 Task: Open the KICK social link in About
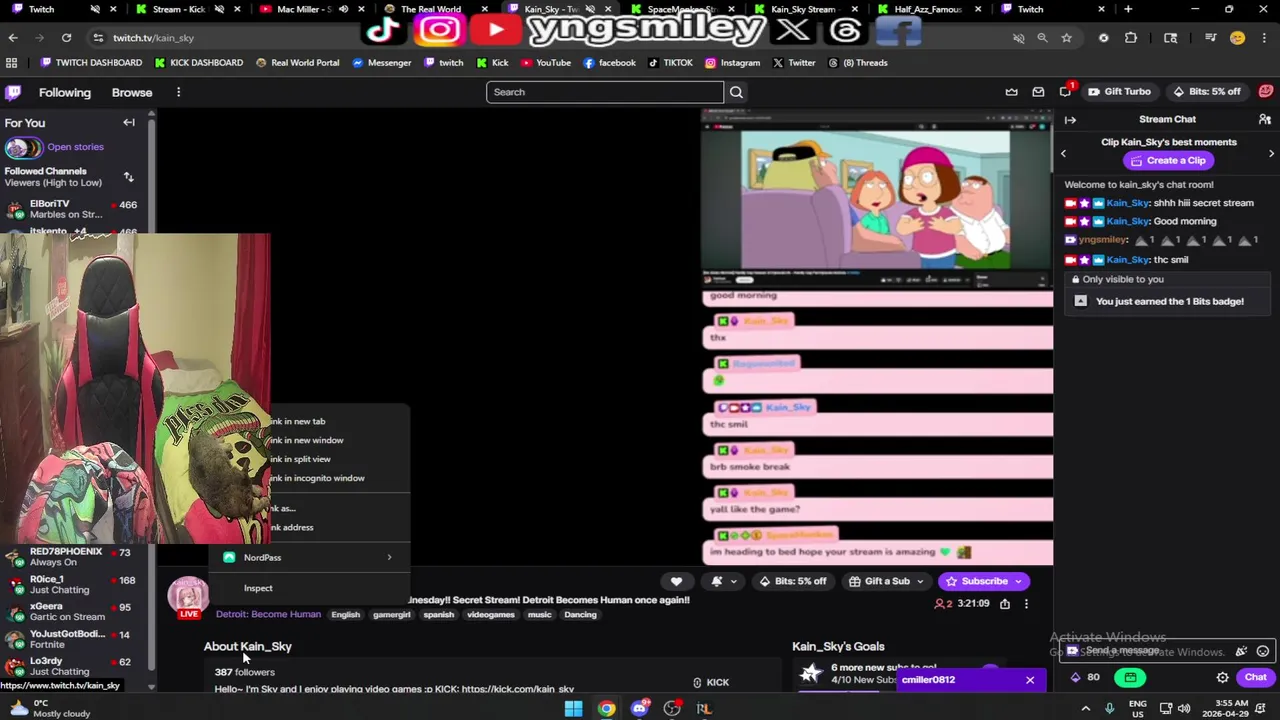click(x=711, y=682)
